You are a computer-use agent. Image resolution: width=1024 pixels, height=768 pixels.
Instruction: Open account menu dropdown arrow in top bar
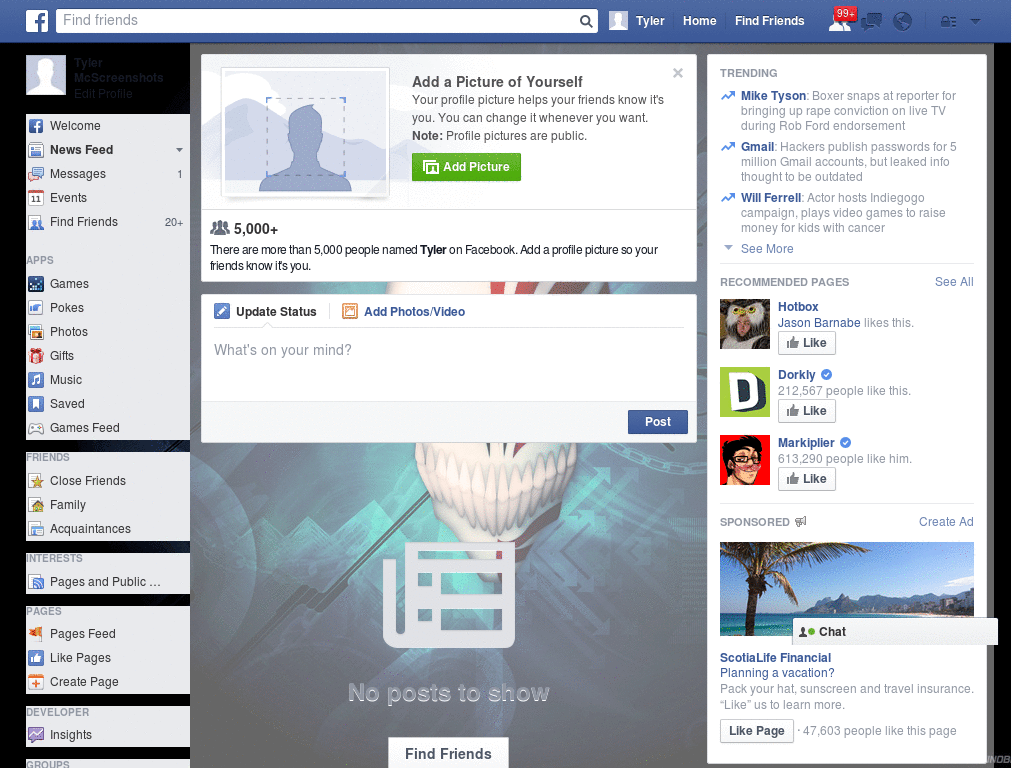point(975,21)
